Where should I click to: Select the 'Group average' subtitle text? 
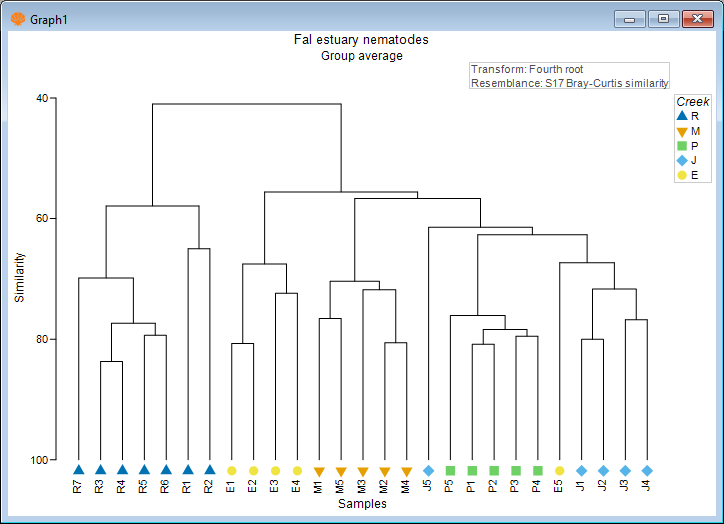click(361, 56)
